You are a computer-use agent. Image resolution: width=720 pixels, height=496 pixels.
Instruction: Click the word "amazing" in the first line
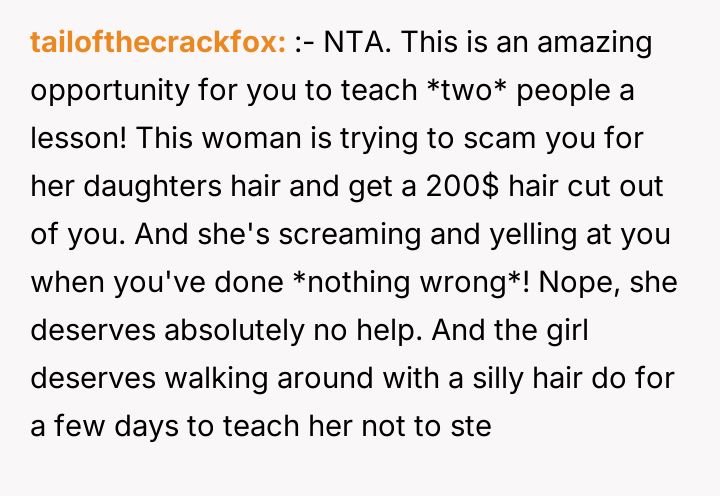594,43
